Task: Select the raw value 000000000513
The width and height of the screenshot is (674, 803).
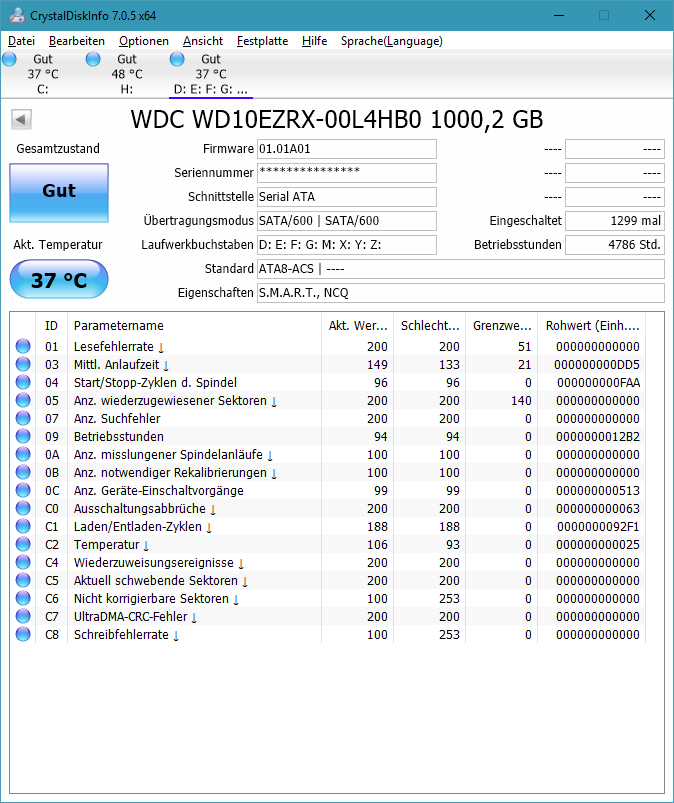Action: pos(598,491)
